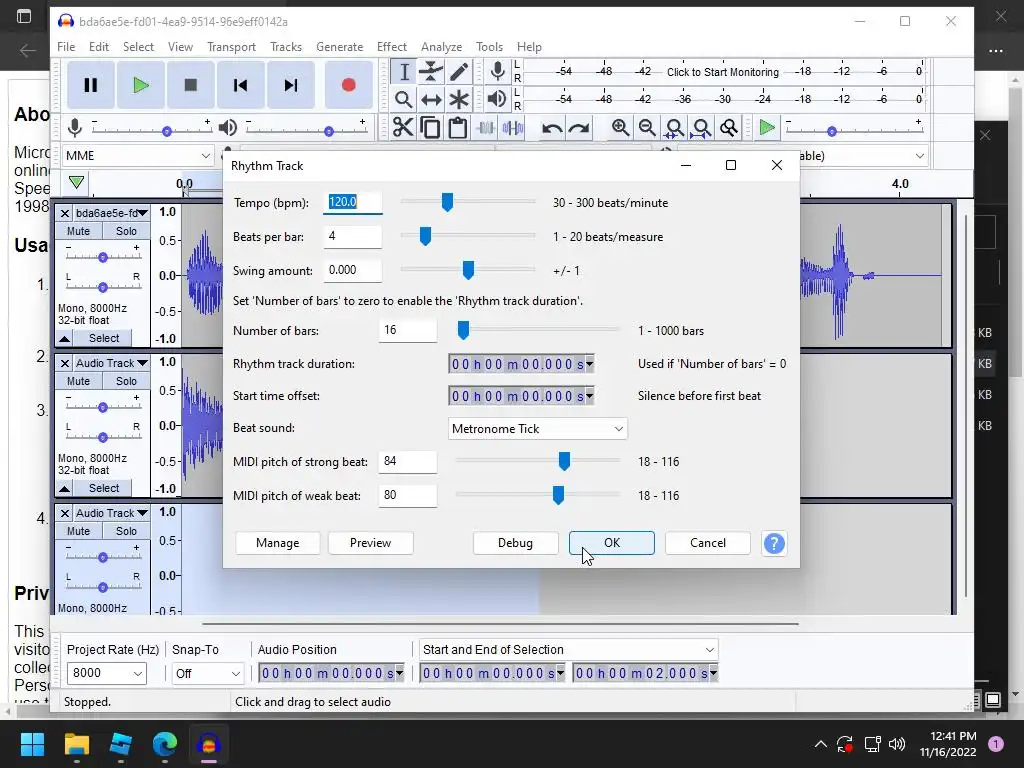Image resolution: width=1024 pixels, height=768 pixels.
Task: Click the Stop transport button
Action: coord(191,85)
